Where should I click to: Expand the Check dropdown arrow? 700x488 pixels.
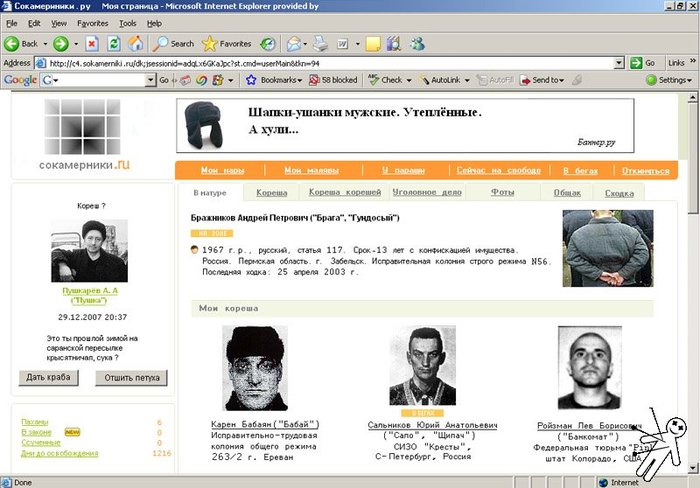tap(409, 80)
